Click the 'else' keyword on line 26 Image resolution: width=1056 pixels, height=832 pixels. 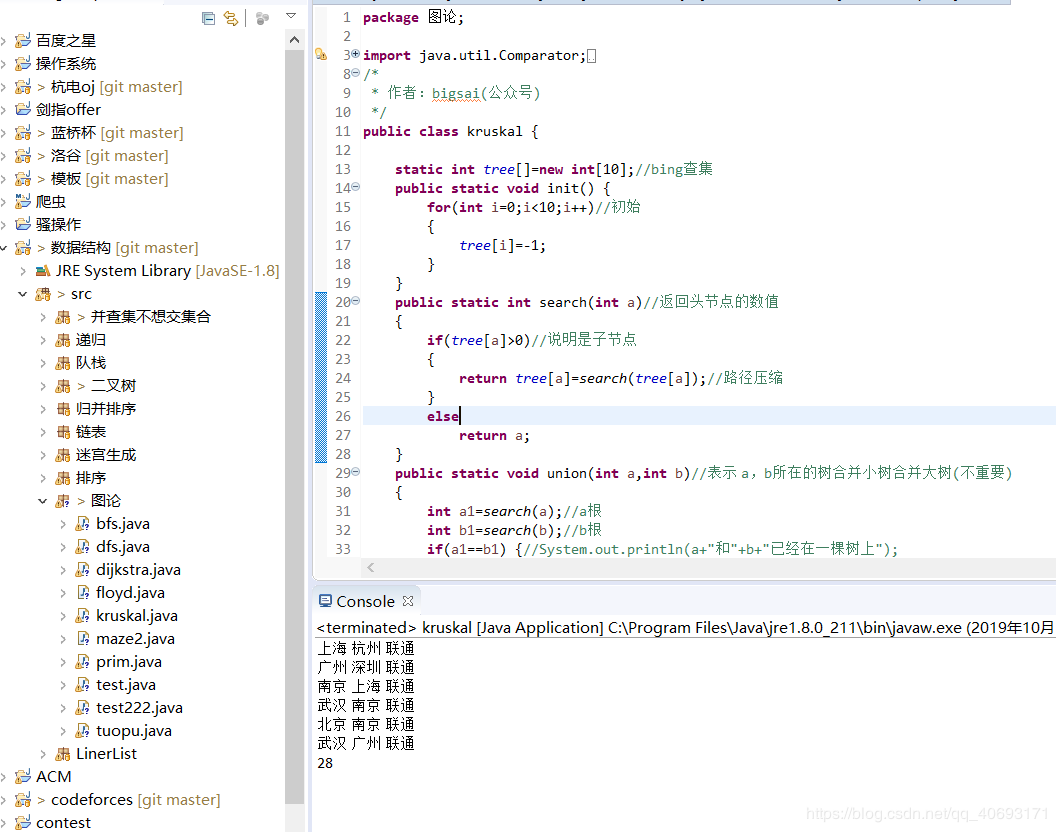click(x=443, y=416)
